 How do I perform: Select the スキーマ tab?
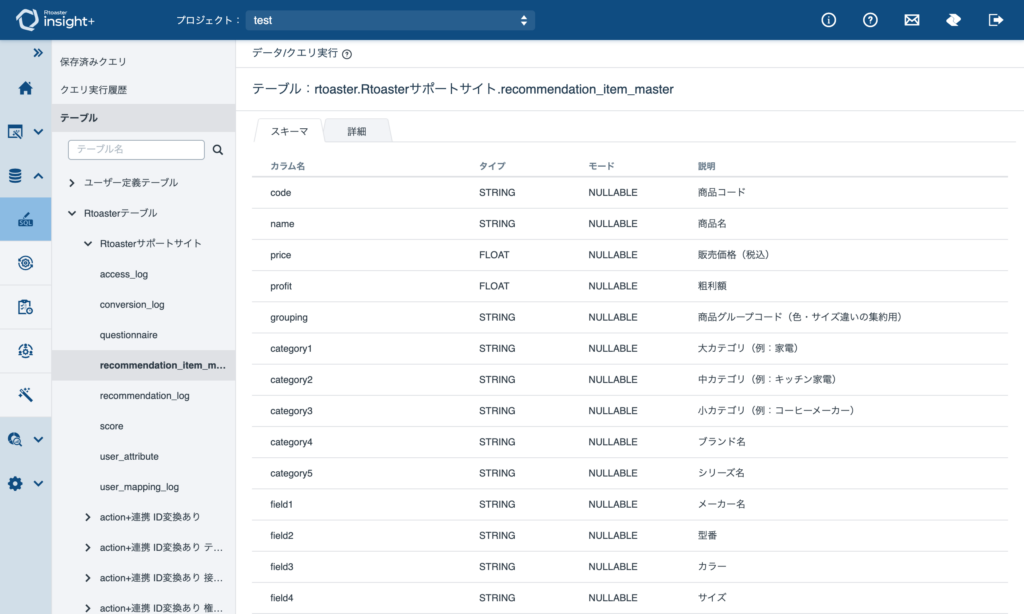click(289, 131)
